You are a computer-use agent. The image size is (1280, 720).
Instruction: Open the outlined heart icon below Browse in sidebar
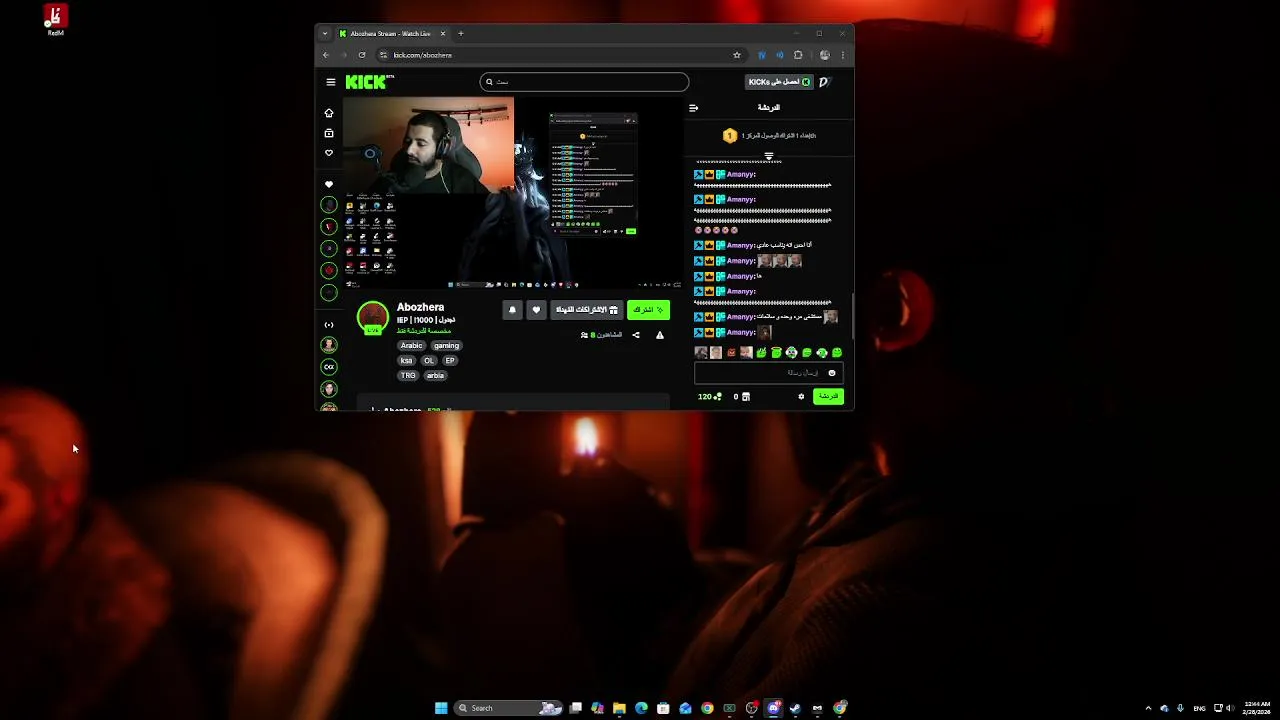tap(329, 153)
